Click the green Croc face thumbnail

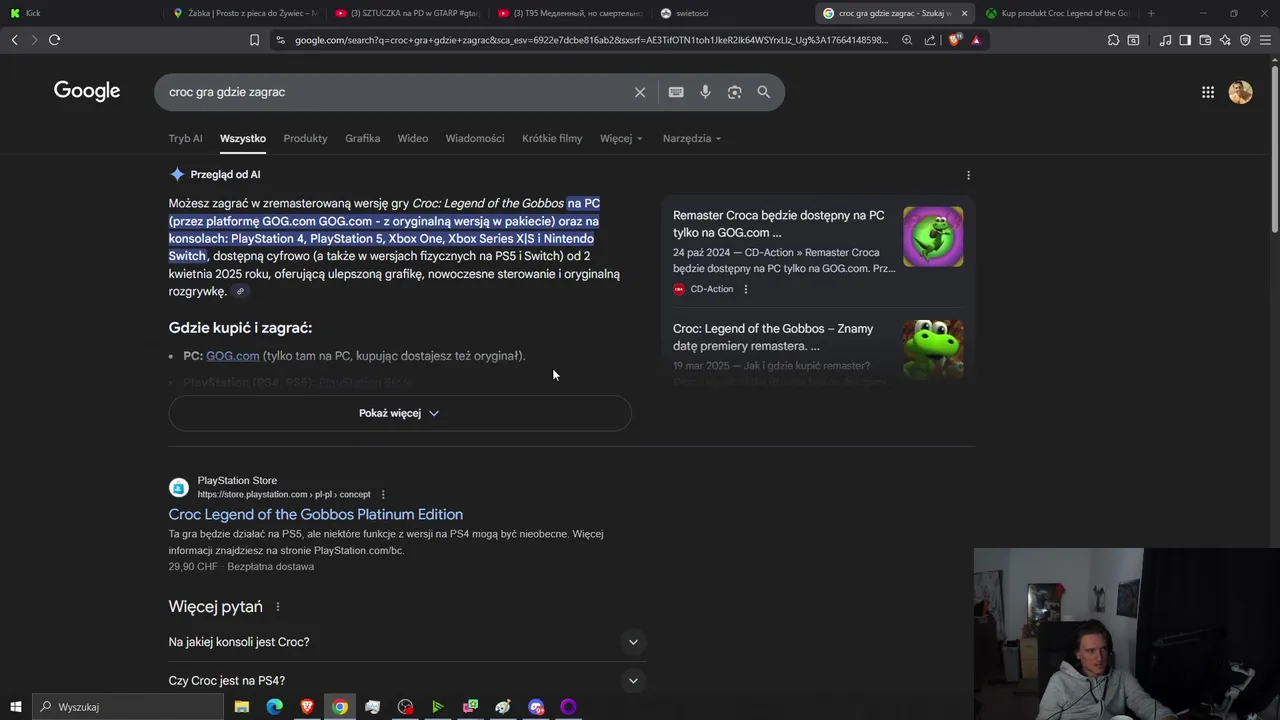pos(933,349)
